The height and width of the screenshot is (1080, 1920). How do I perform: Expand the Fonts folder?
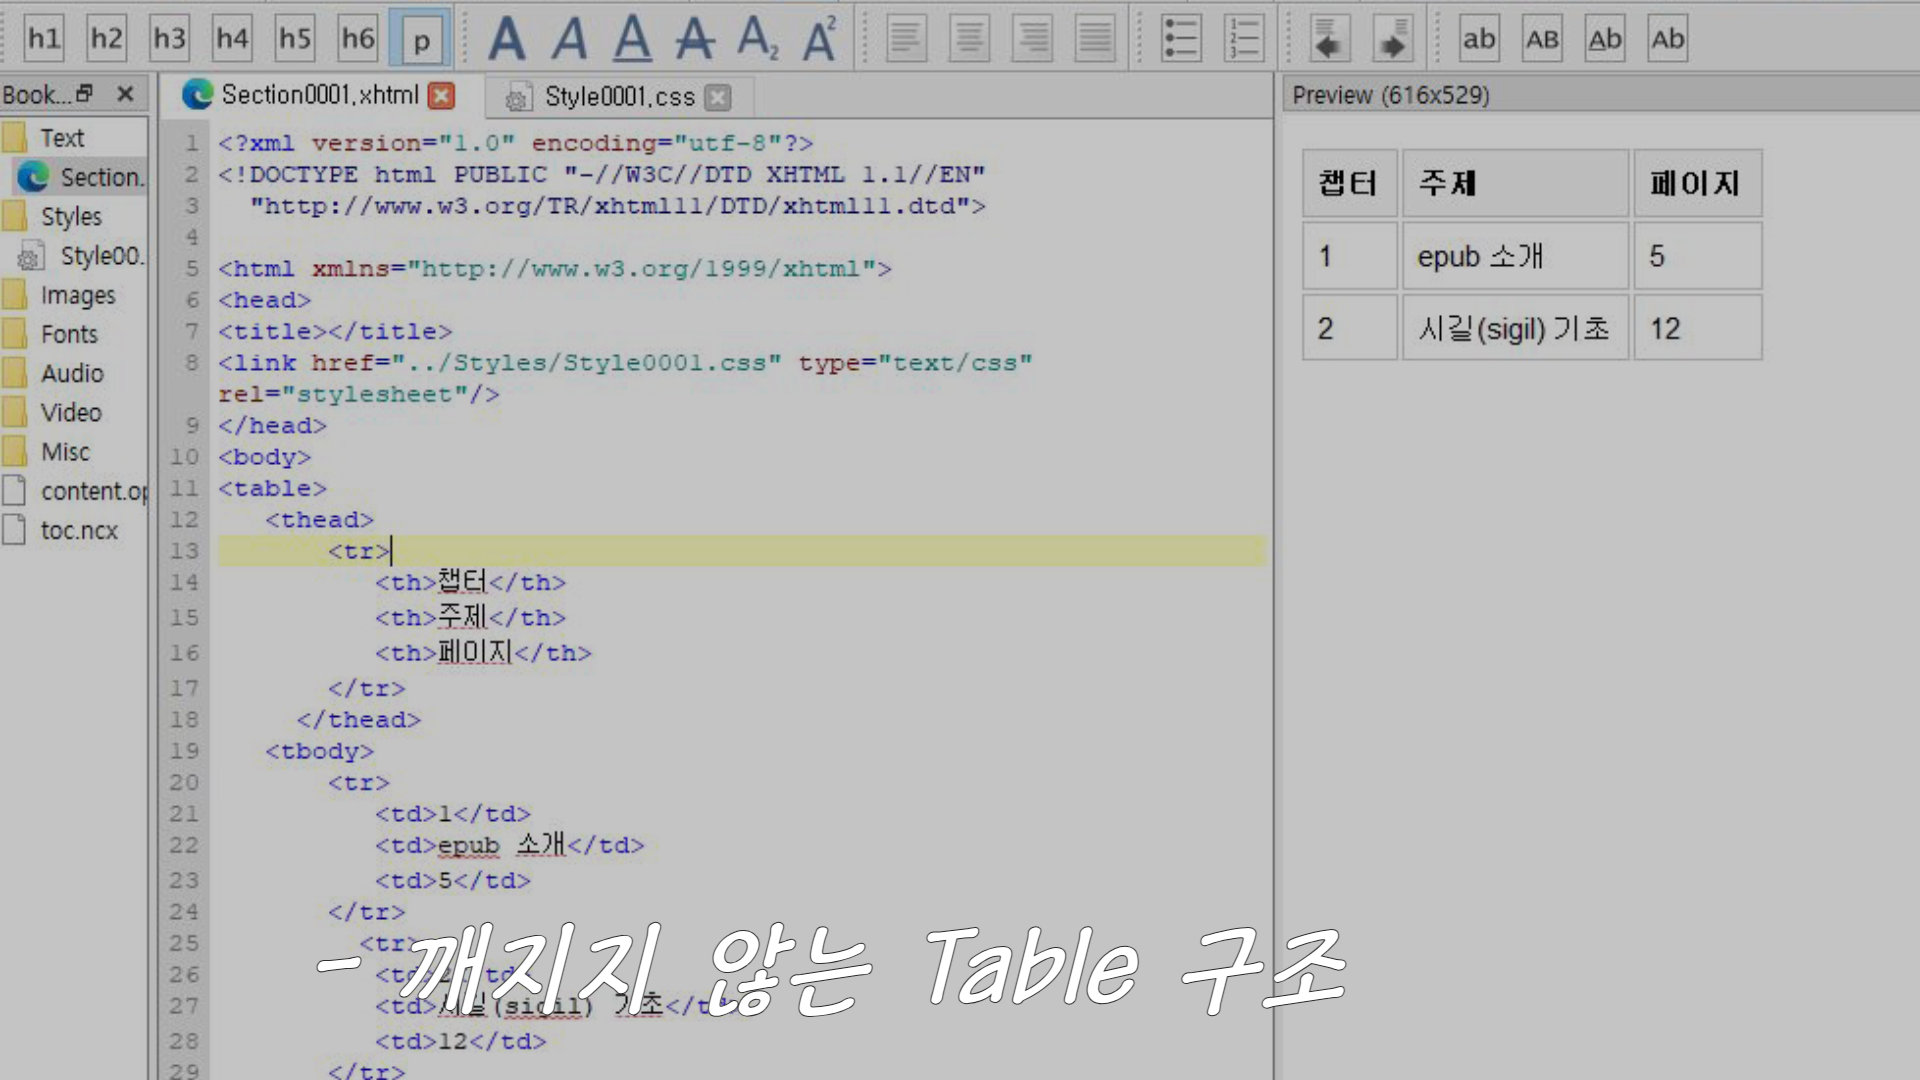click(x=68, y=334)
